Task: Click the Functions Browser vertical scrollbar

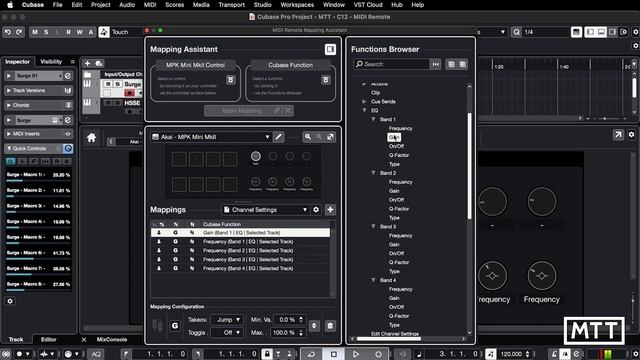Action: (469, 165)
